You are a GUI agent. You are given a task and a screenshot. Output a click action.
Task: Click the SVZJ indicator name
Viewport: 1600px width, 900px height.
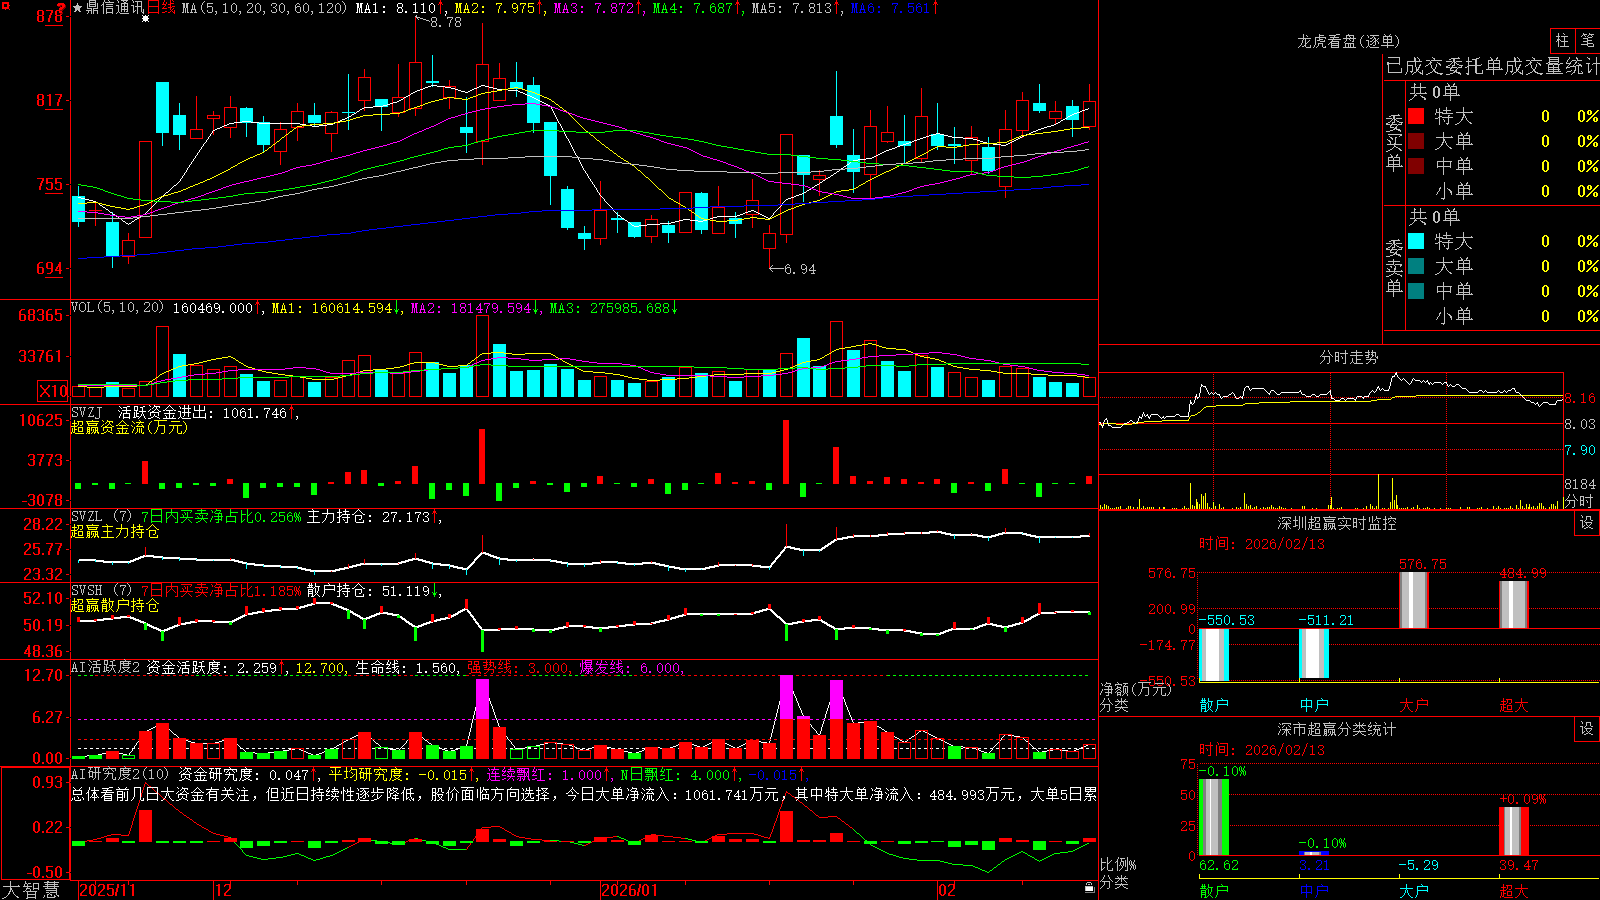[x=86, y=412]
